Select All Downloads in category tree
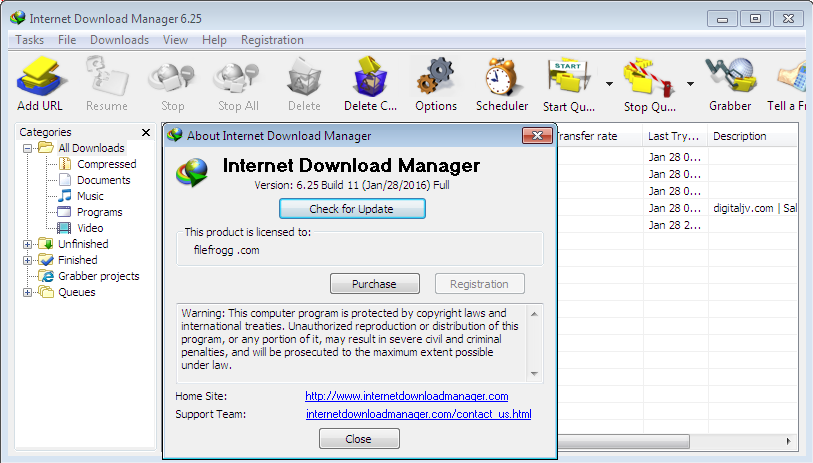The height and width of the screenshot is (463, 813). pos(91,148)
